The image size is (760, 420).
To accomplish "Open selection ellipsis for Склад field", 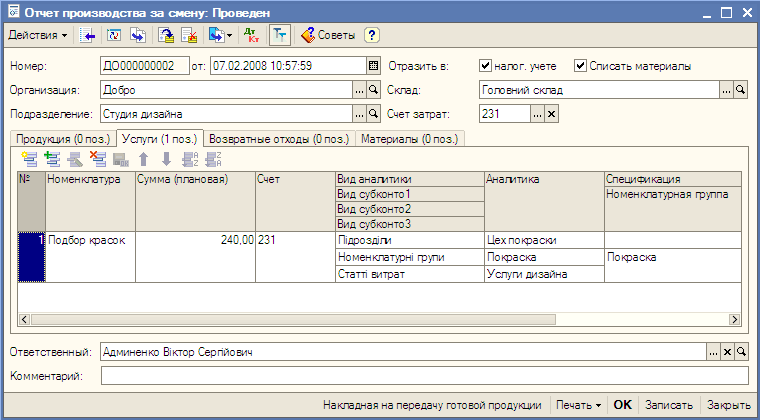I will click(726, 90).
